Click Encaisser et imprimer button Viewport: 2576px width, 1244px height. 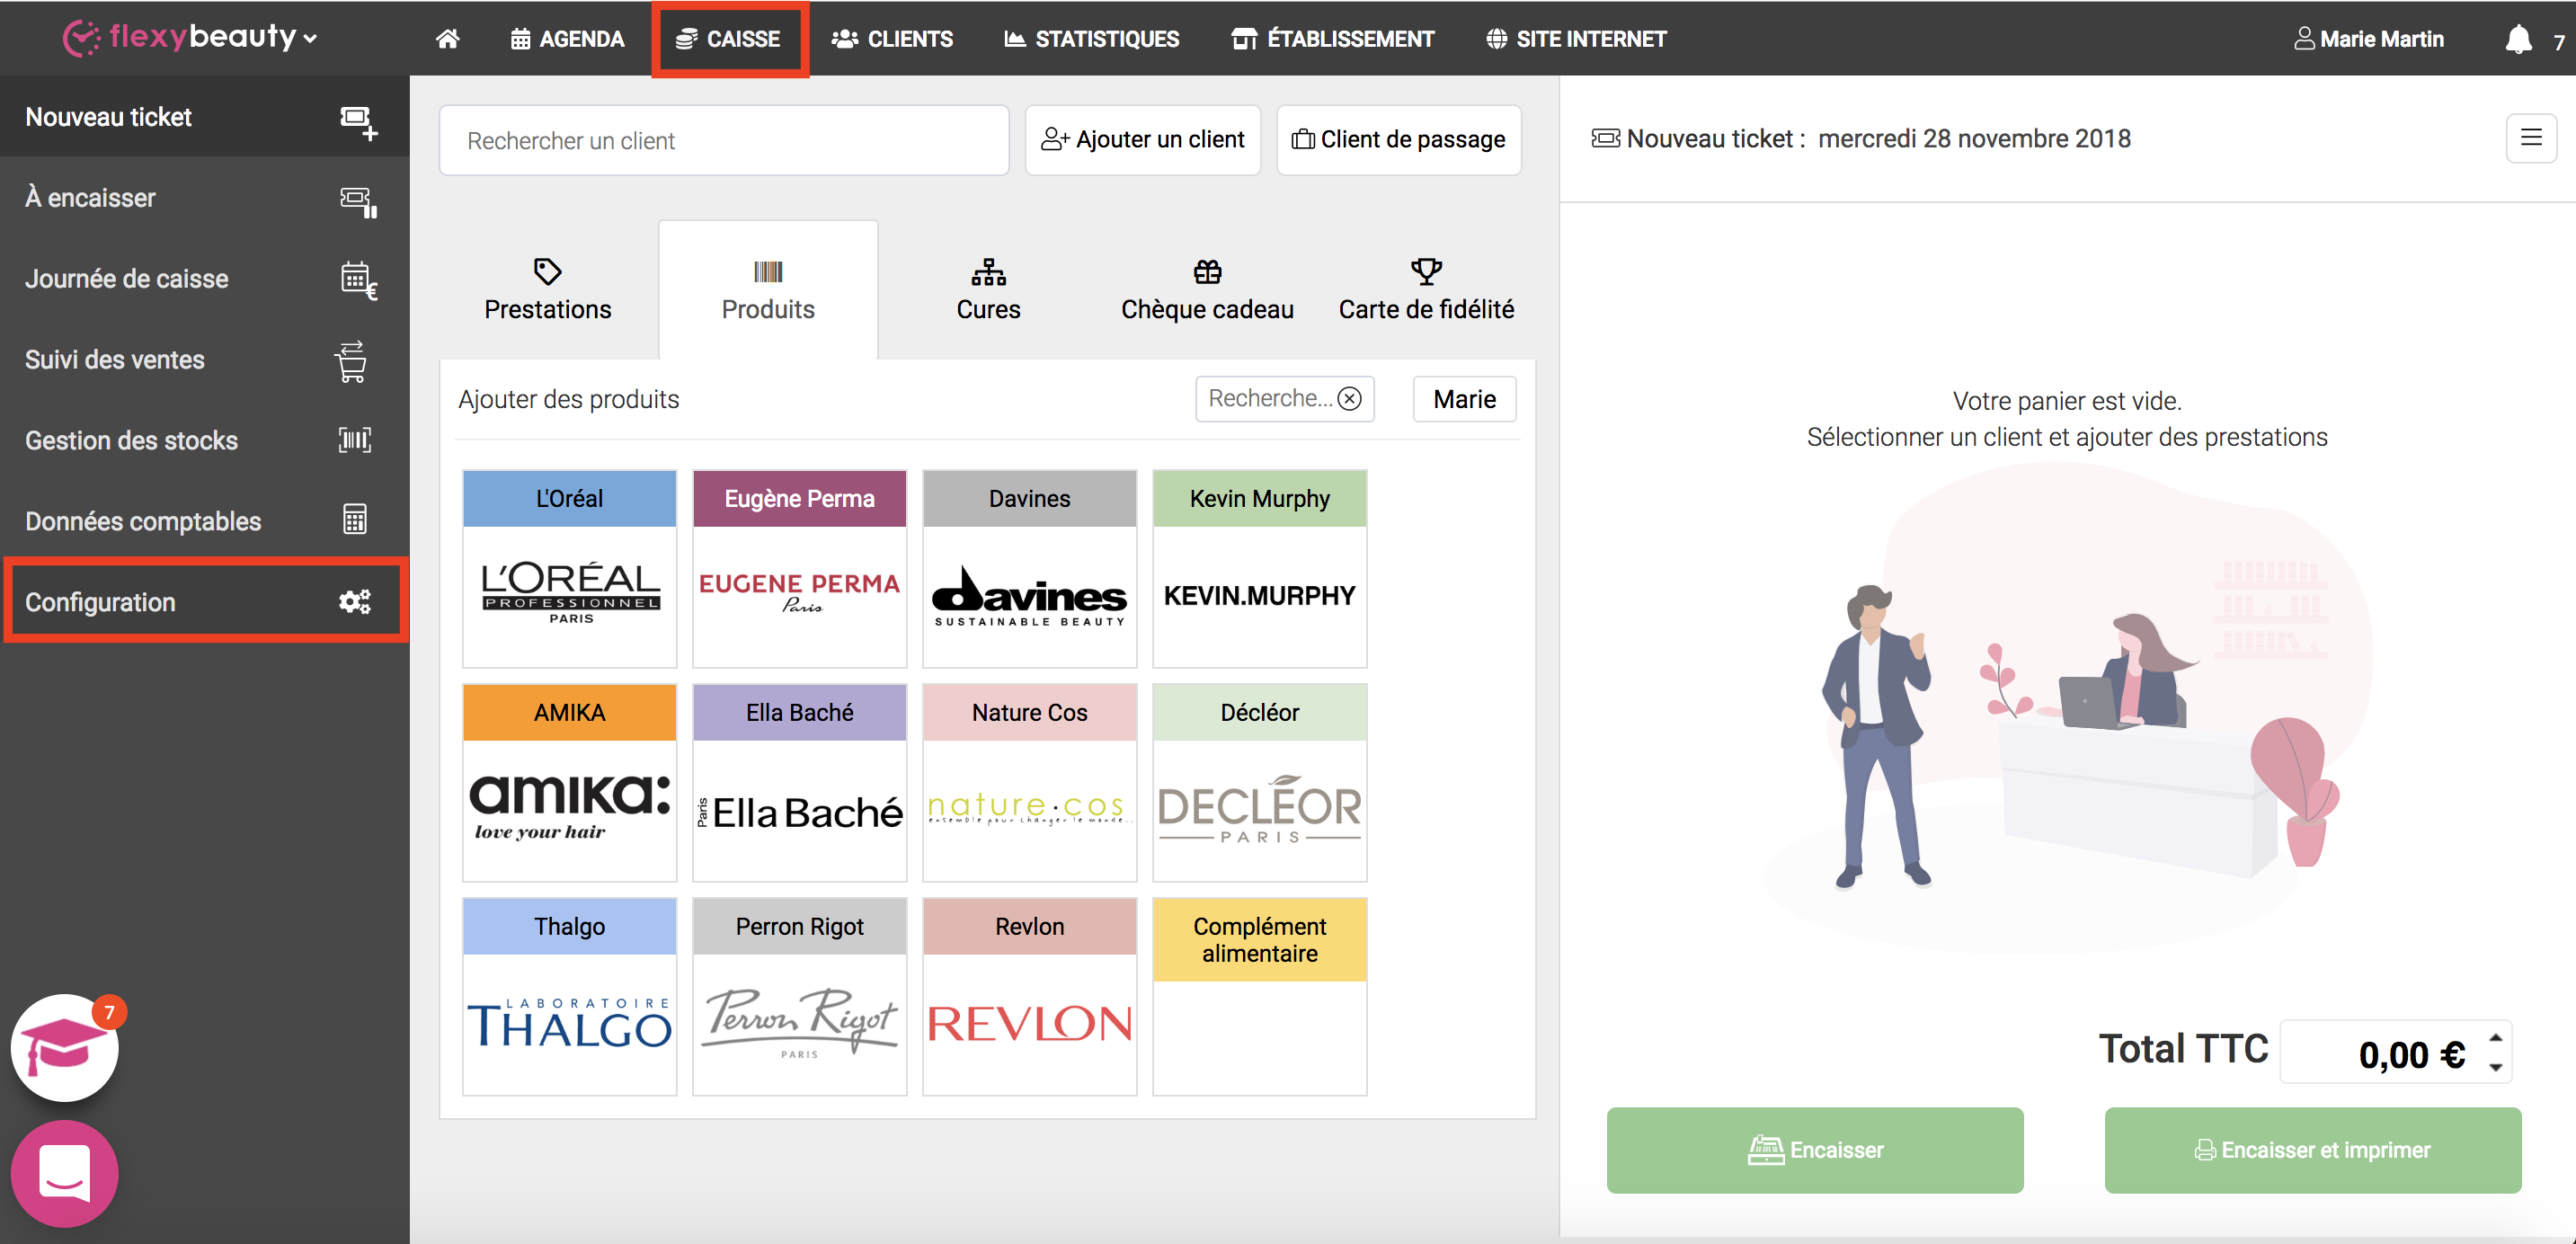pyautogui.click(x=2312, y=1149)
